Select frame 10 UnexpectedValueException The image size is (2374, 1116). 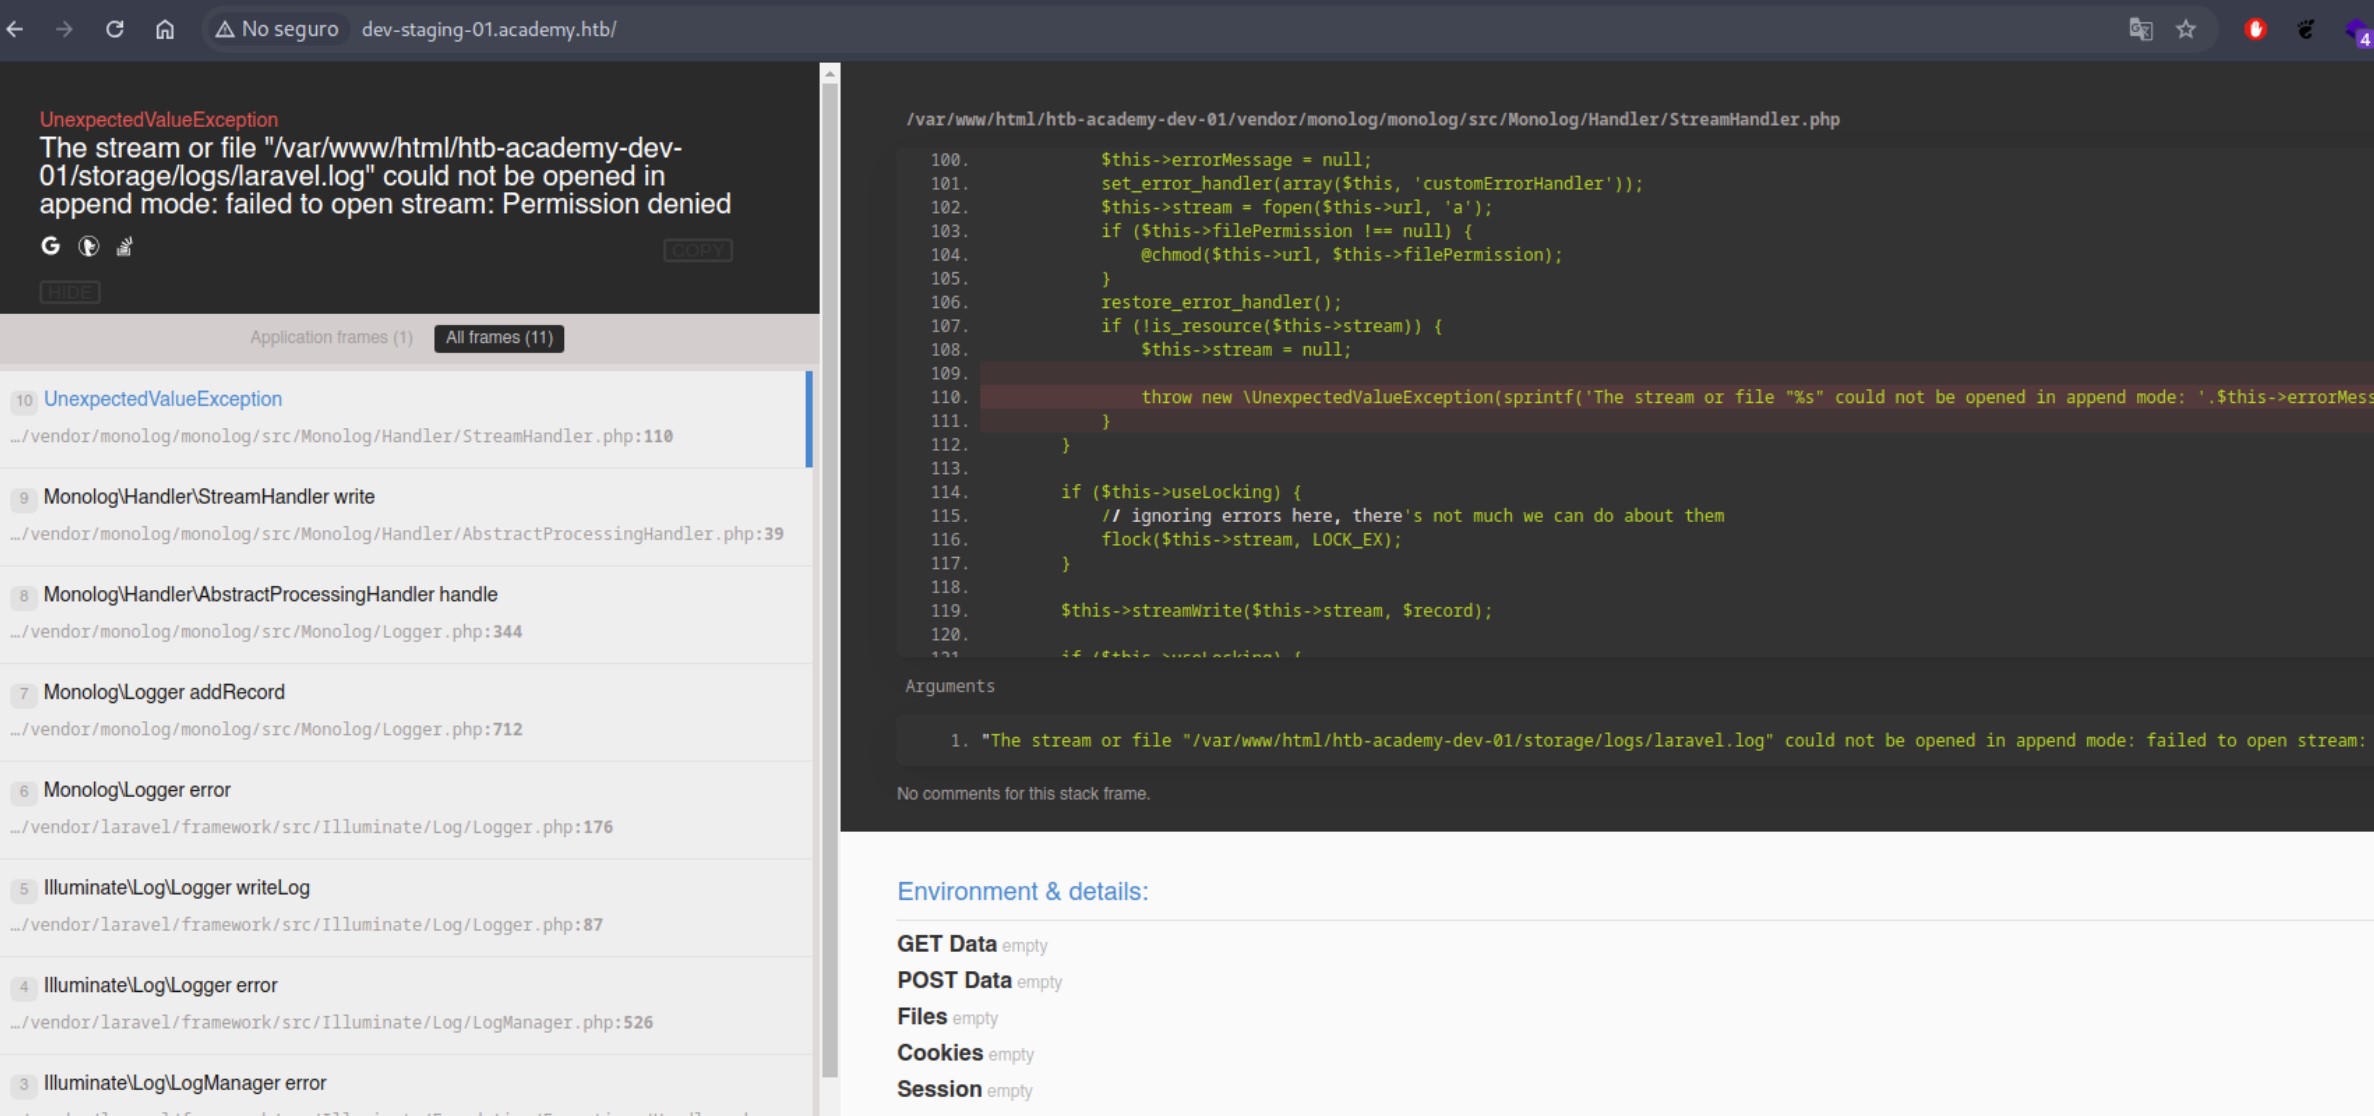click(x=405, y=418)
